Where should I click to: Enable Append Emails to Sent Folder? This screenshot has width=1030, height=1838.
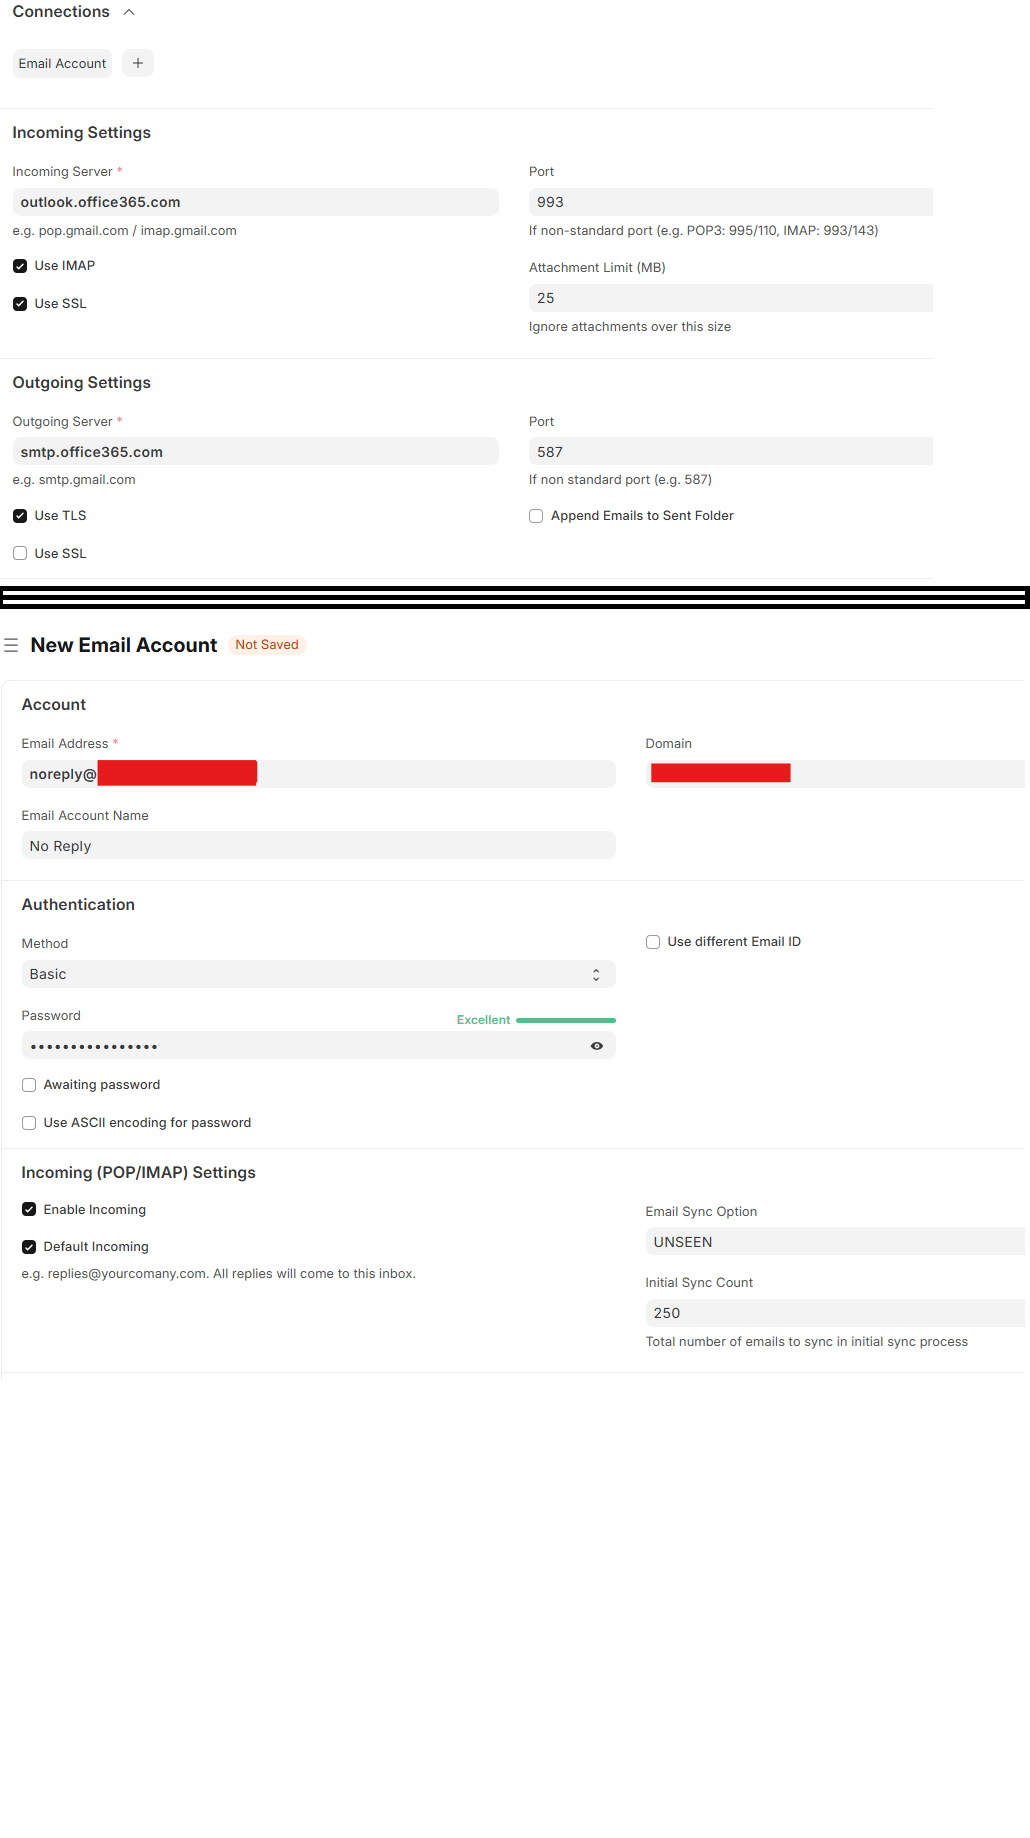click(x=536, y=516)
